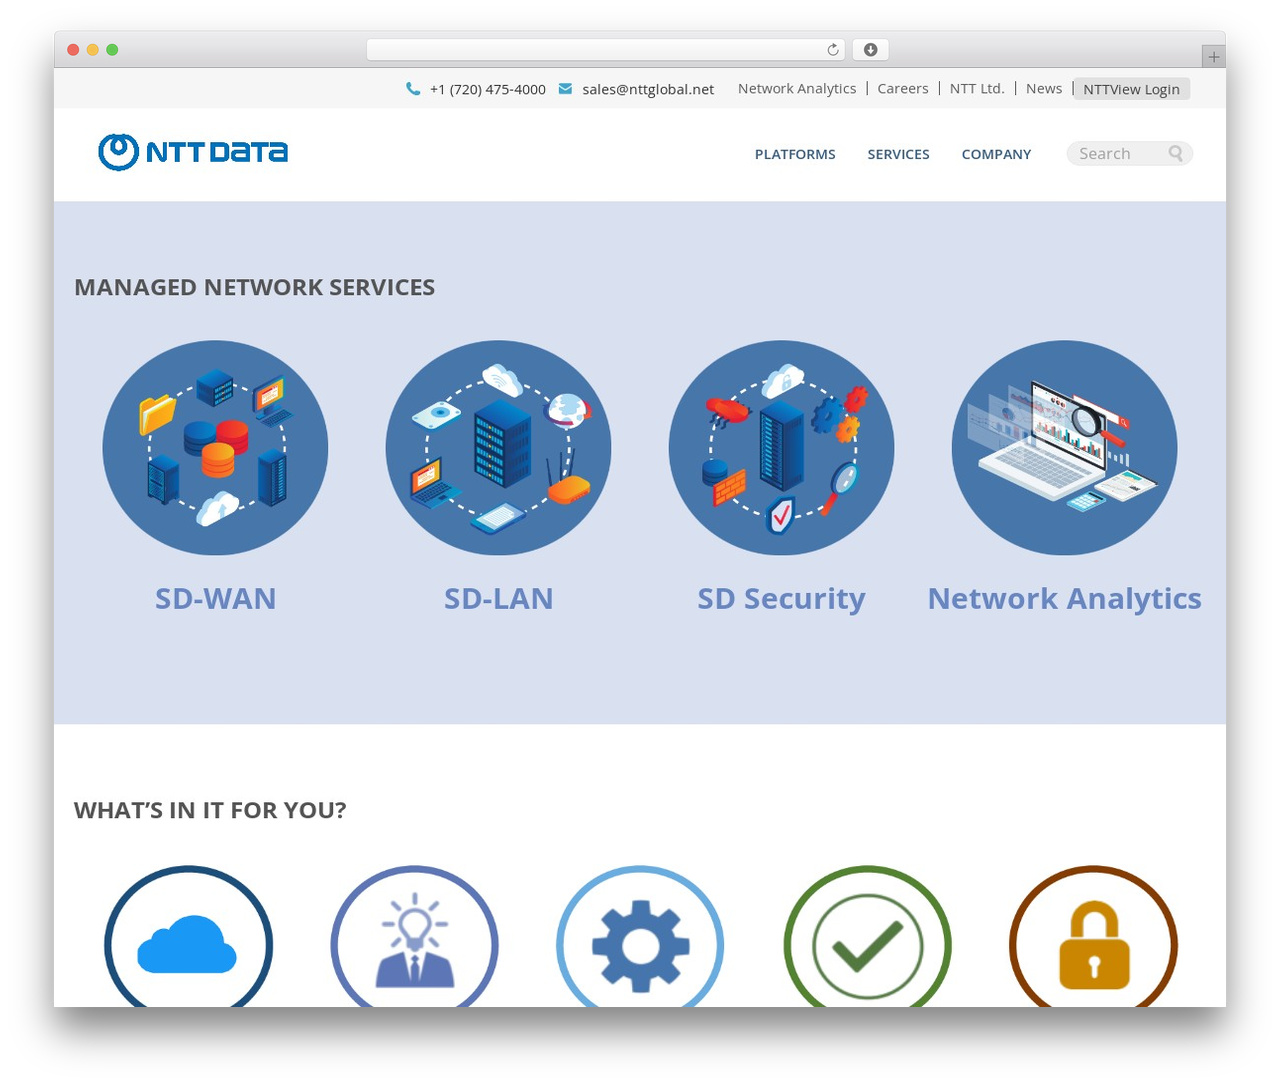The width and height of the screenshot is (1280, 1084).
Task: Click the Network Analytics title under the laptop
Action: tap(1064, 598)
